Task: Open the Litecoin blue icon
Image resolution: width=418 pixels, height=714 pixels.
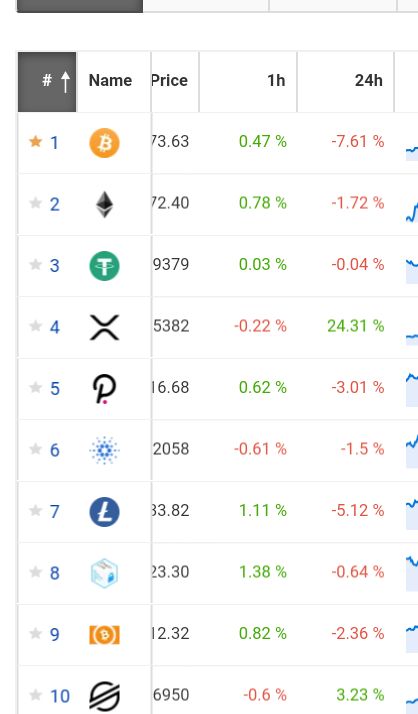Action: 104,512
